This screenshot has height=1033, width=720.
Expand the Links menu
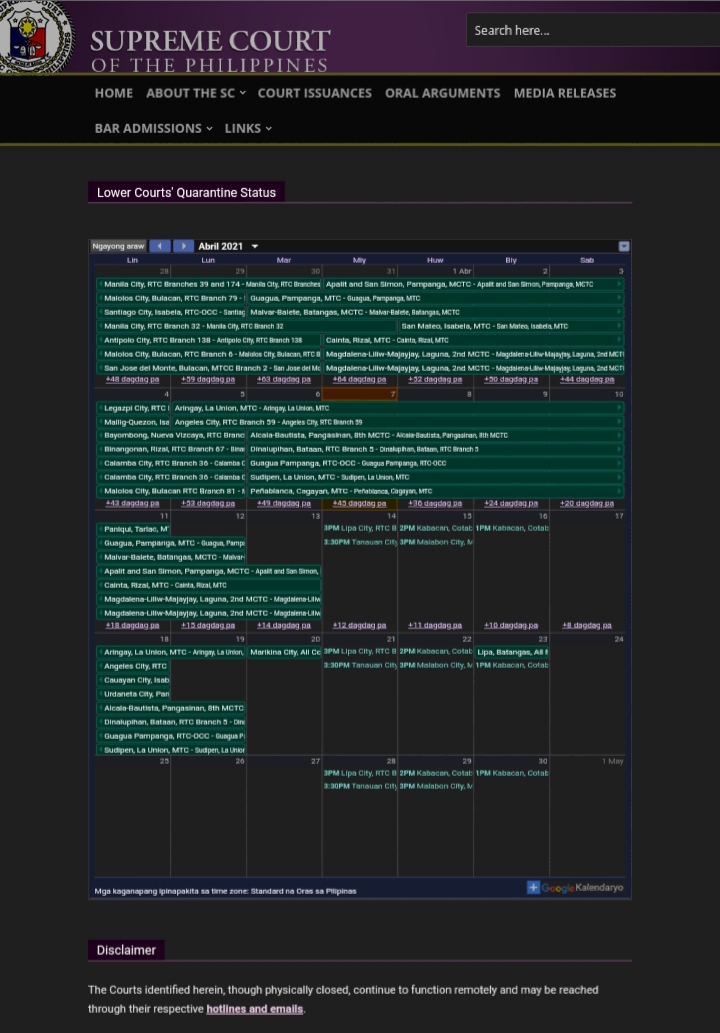point(248,128)
